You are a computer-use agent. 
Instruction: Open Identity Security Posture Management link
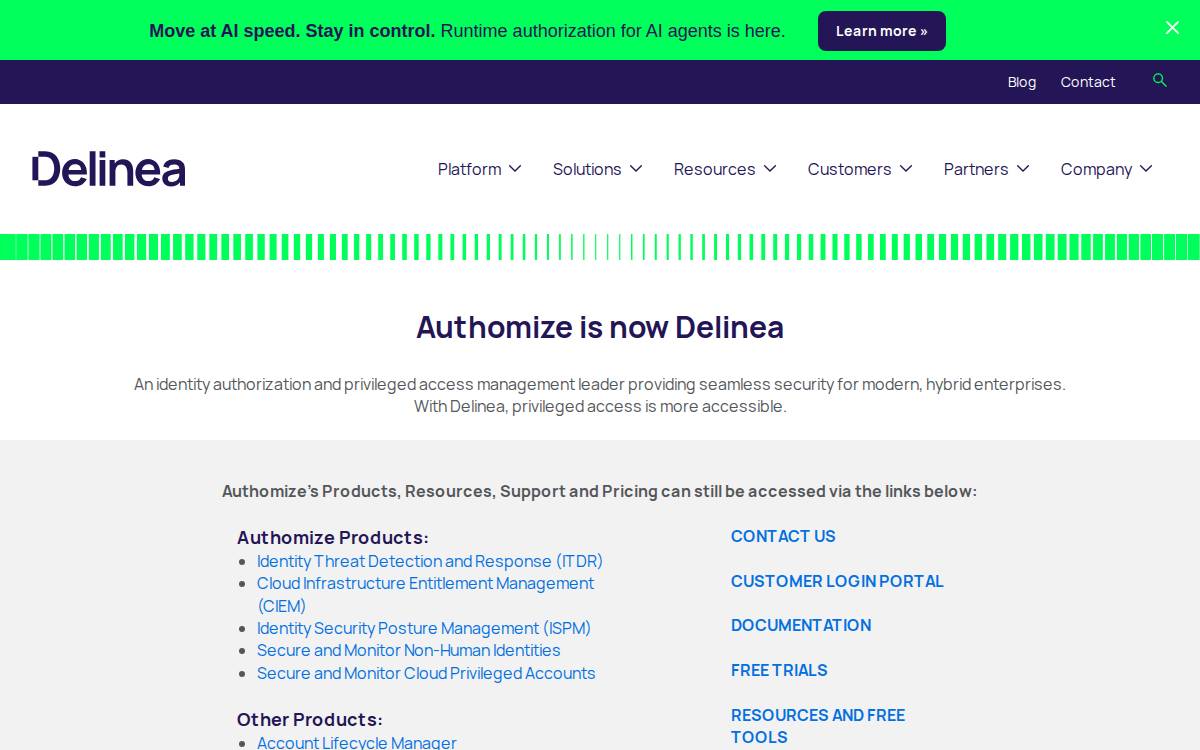tap(424, 628)
